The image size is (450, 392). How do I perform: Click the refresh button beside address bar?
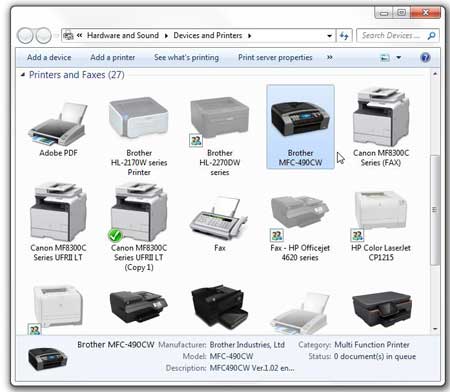click(344, 35)
